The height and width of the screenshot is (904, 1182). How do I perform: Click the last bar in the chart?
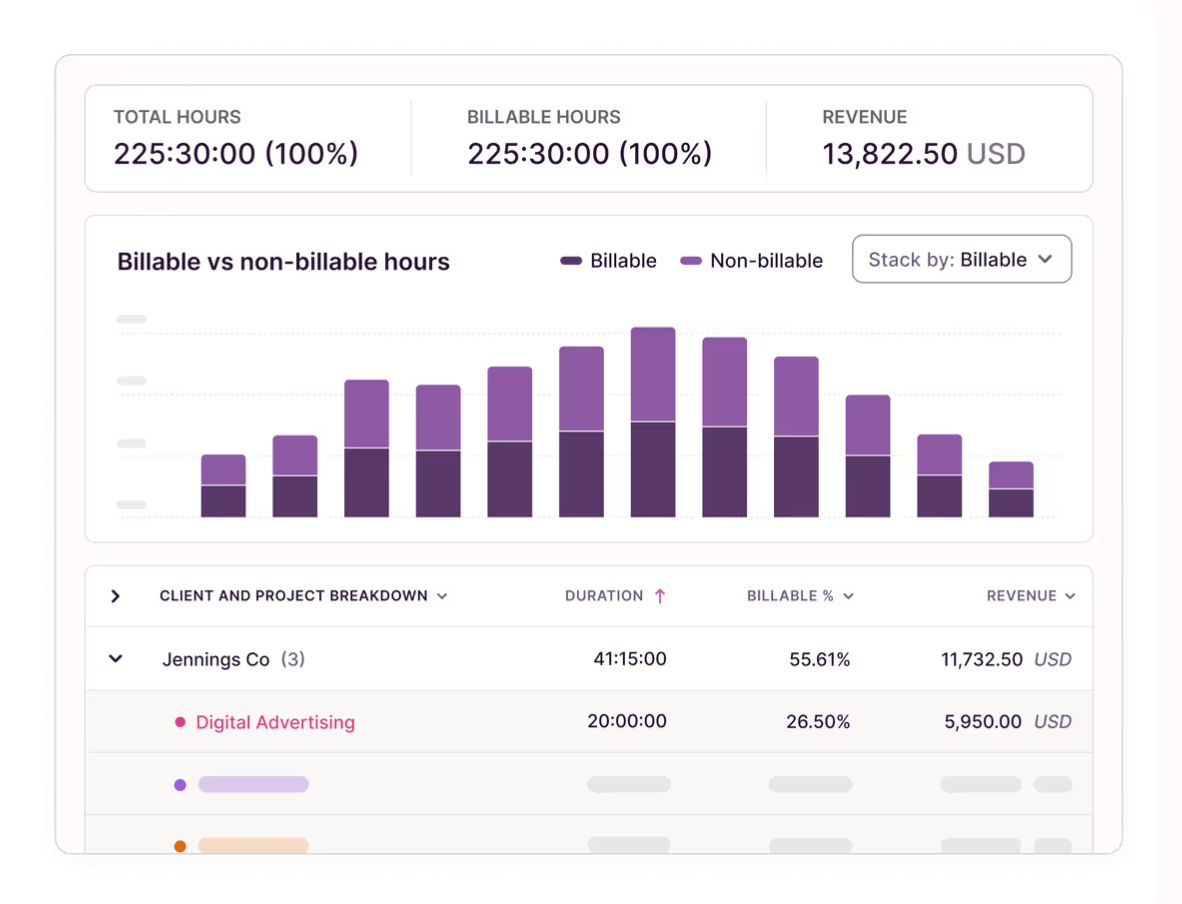pyautogui.click(x=1011, y=490)
